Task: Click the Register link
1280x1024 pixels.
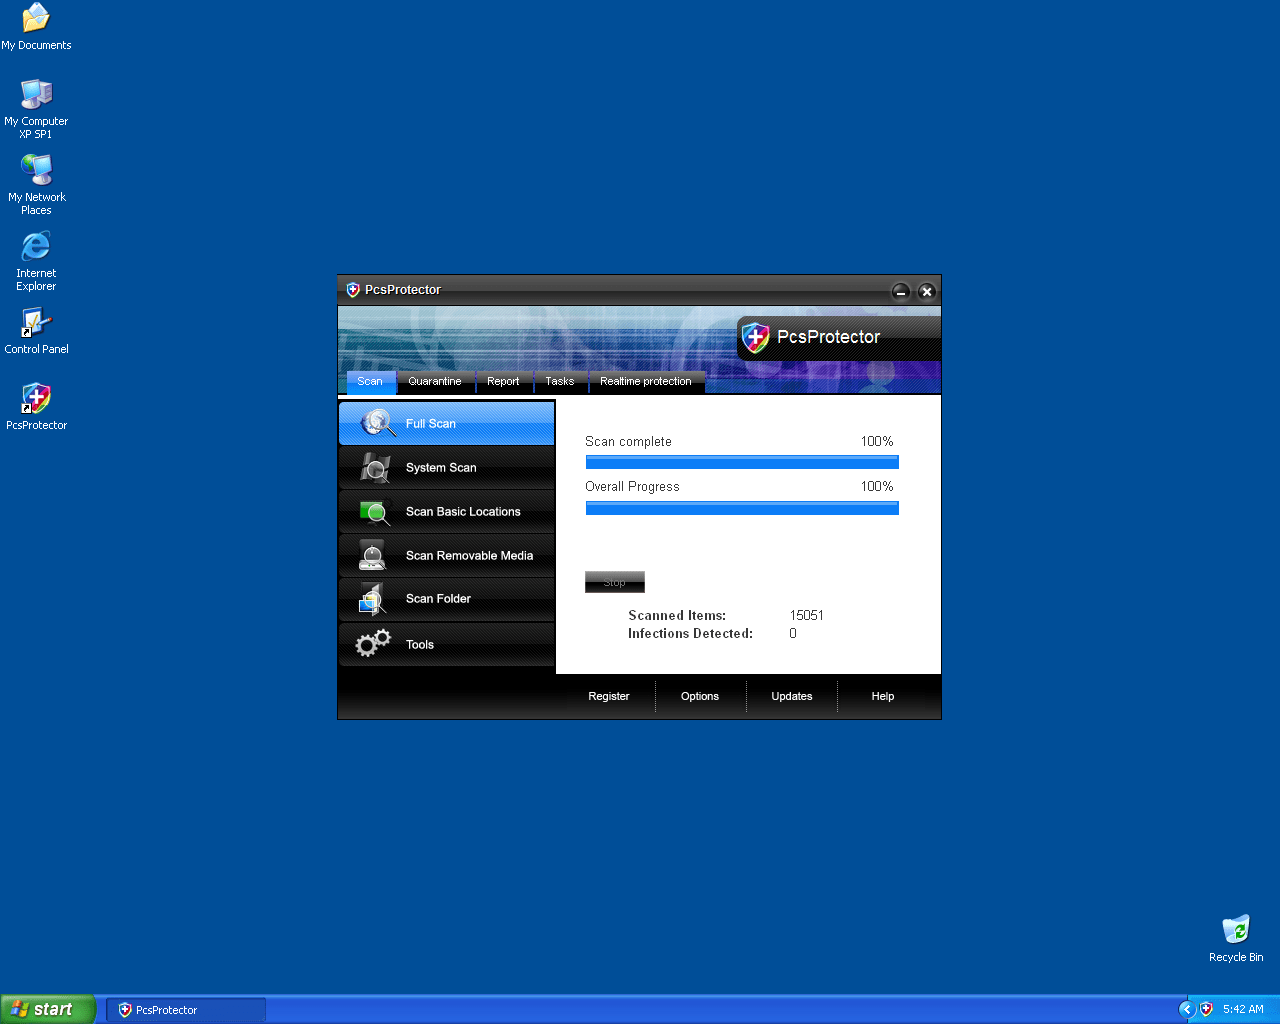Action: point(609,696)
